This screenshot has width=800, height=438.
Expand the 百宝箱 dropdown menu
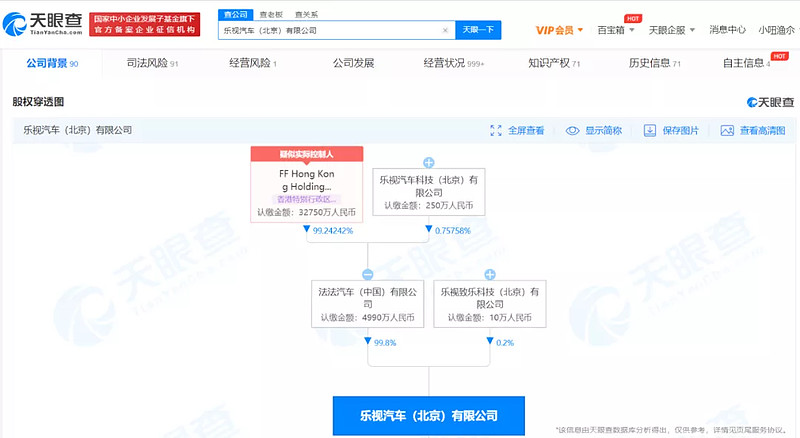pyautogui.click(x=616, y=30)
